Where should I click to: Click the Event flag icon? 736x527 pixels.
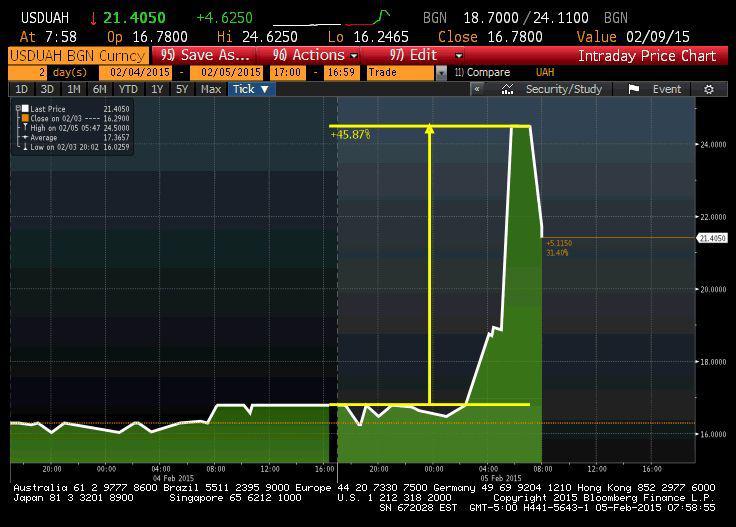tap(634, 89)
